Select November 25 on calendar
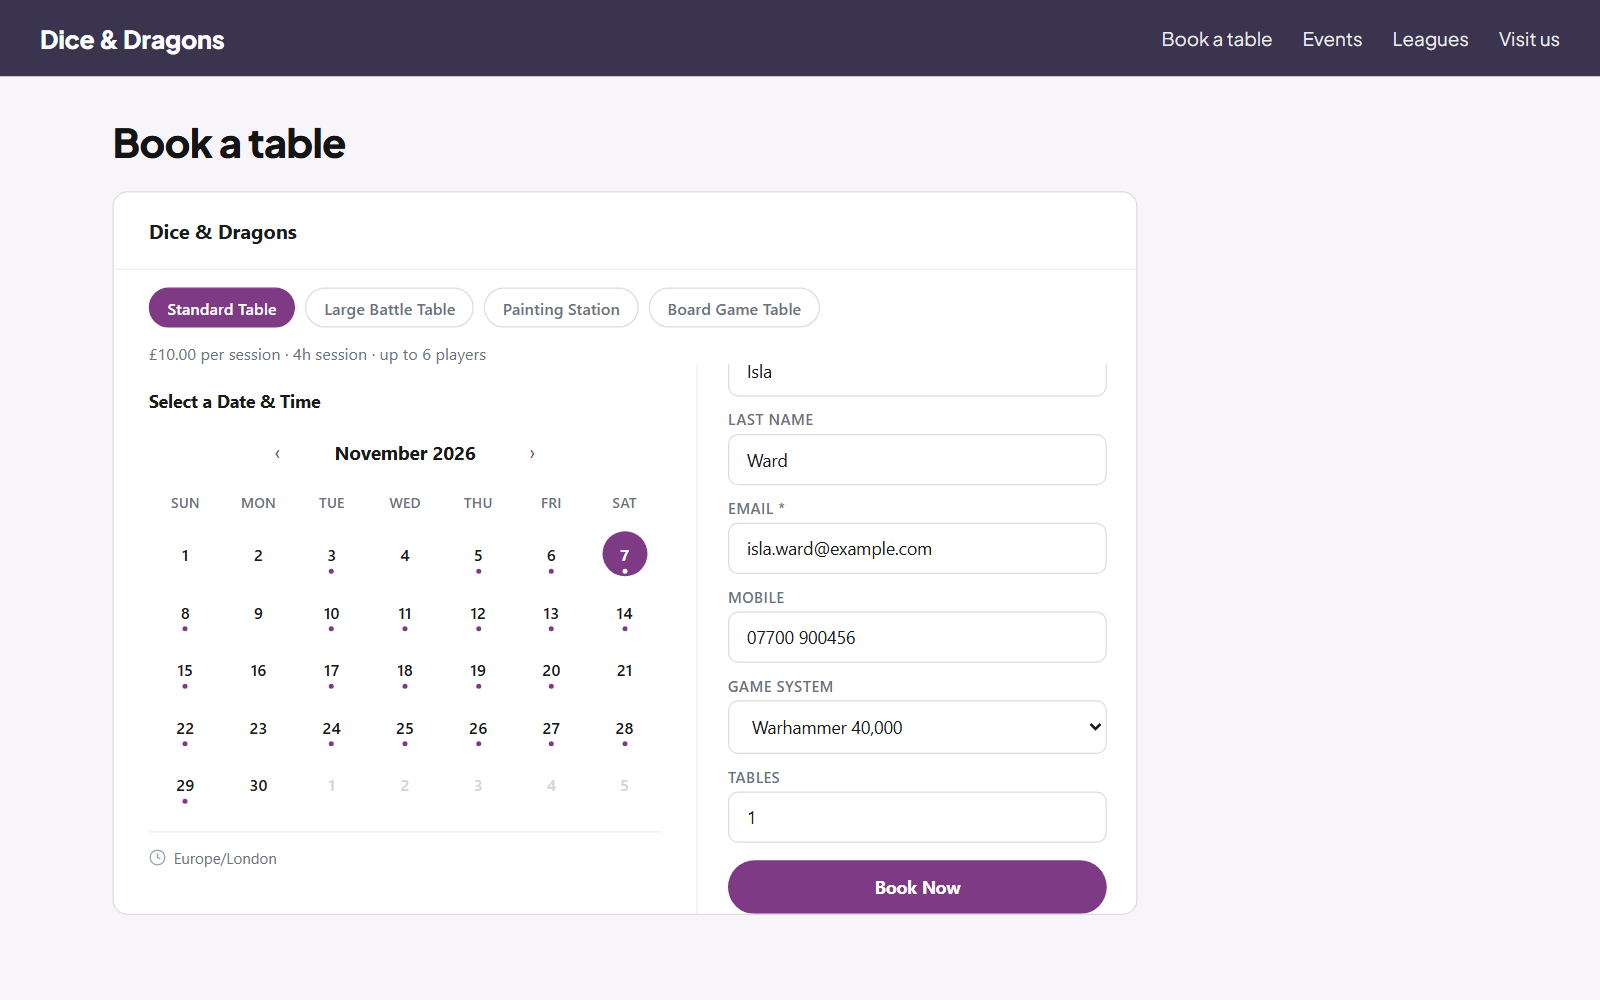The width and height of the screenshot is (1600, 1000). coord(405,729)
